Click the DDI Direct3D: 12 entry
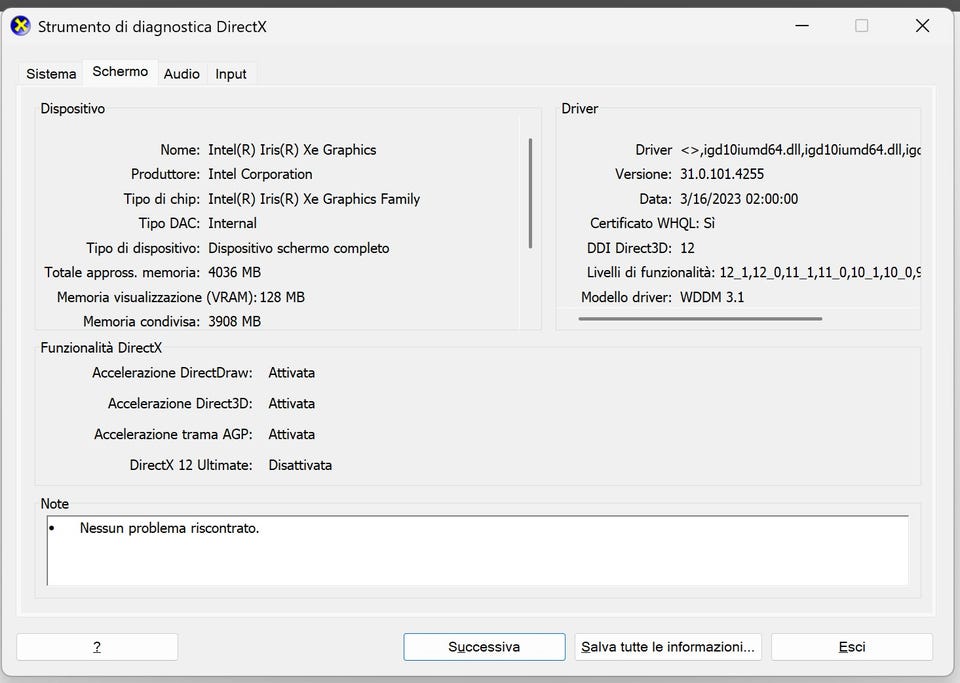Image resolution: width=960 pixels, height=683 pixels. 641,248
